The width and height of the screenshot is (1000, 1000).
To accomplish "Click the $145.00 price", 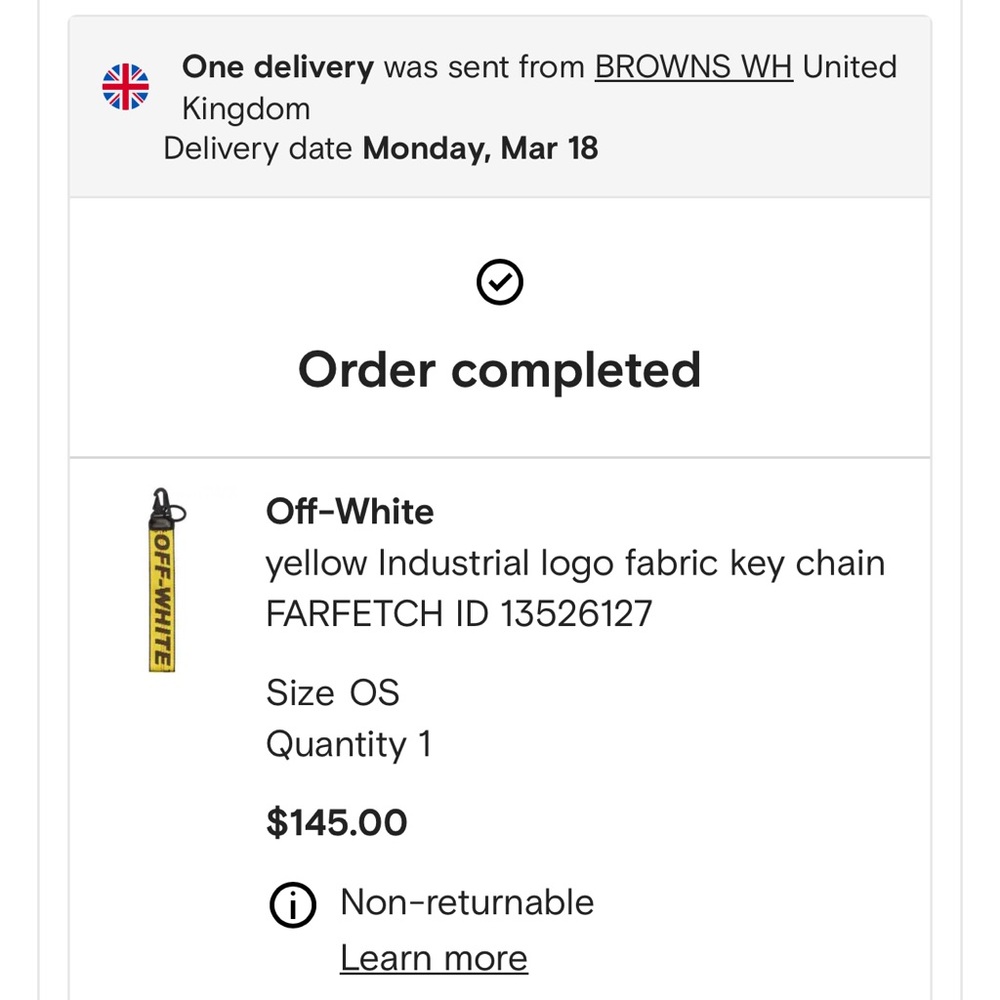I will (337, 822).
